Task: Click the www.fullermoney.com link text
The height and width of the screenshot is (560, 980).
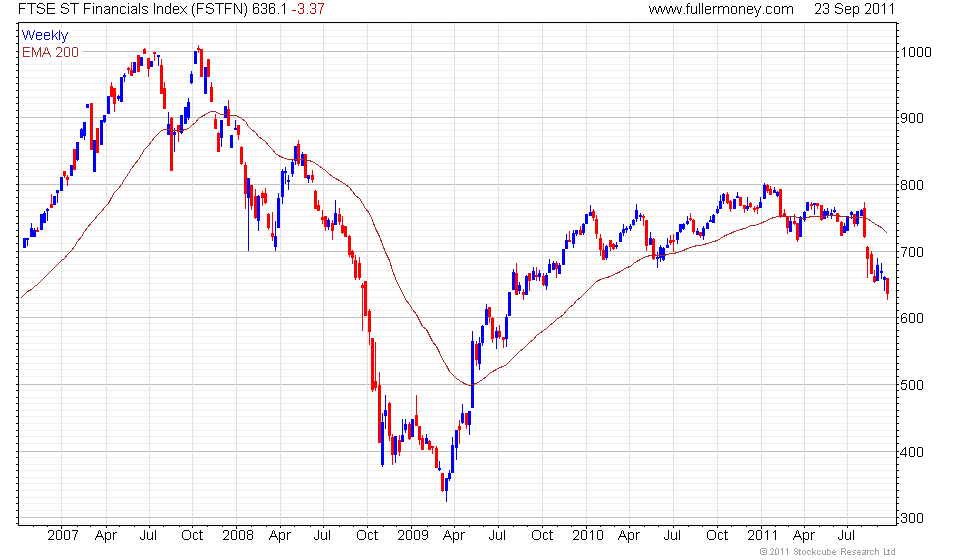Action: (721, 9)
